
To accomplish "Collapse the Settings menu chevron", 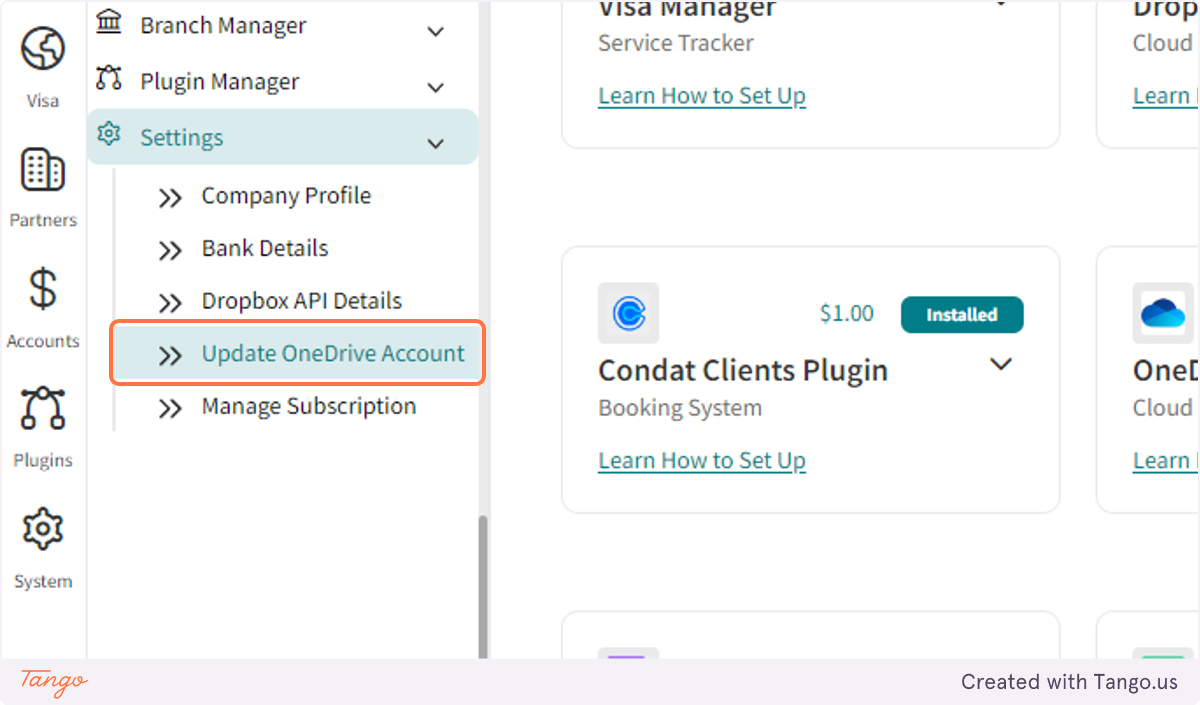I will point(435,143).
